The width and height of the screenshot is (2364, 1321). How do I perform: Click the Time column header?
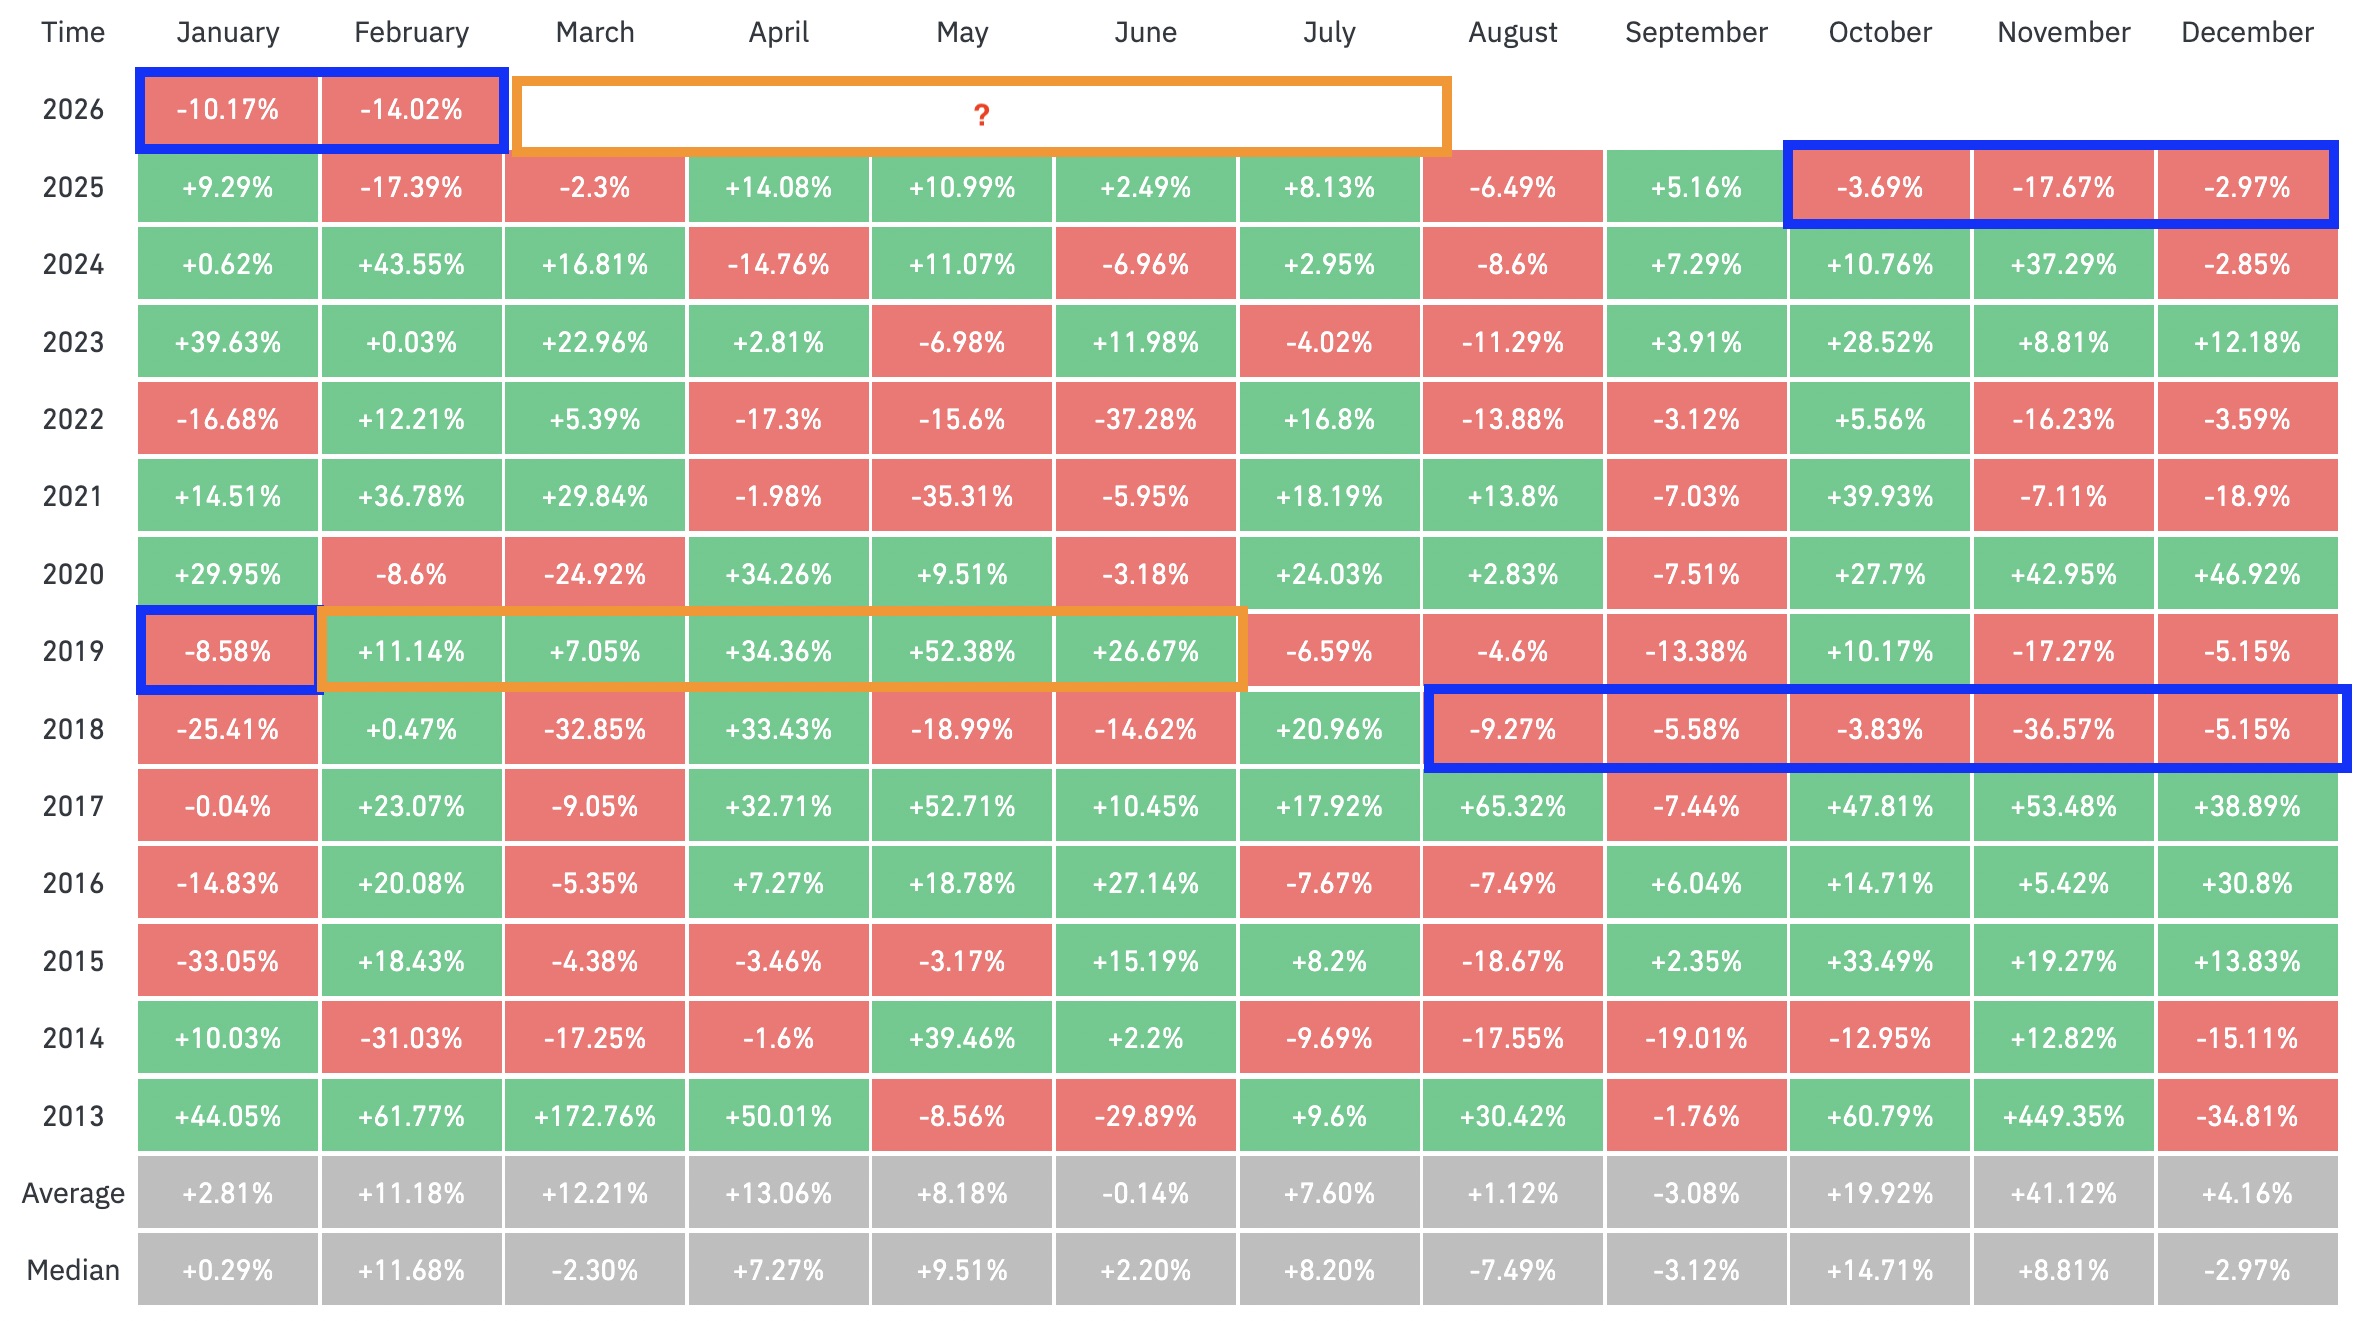pos(73,33)
